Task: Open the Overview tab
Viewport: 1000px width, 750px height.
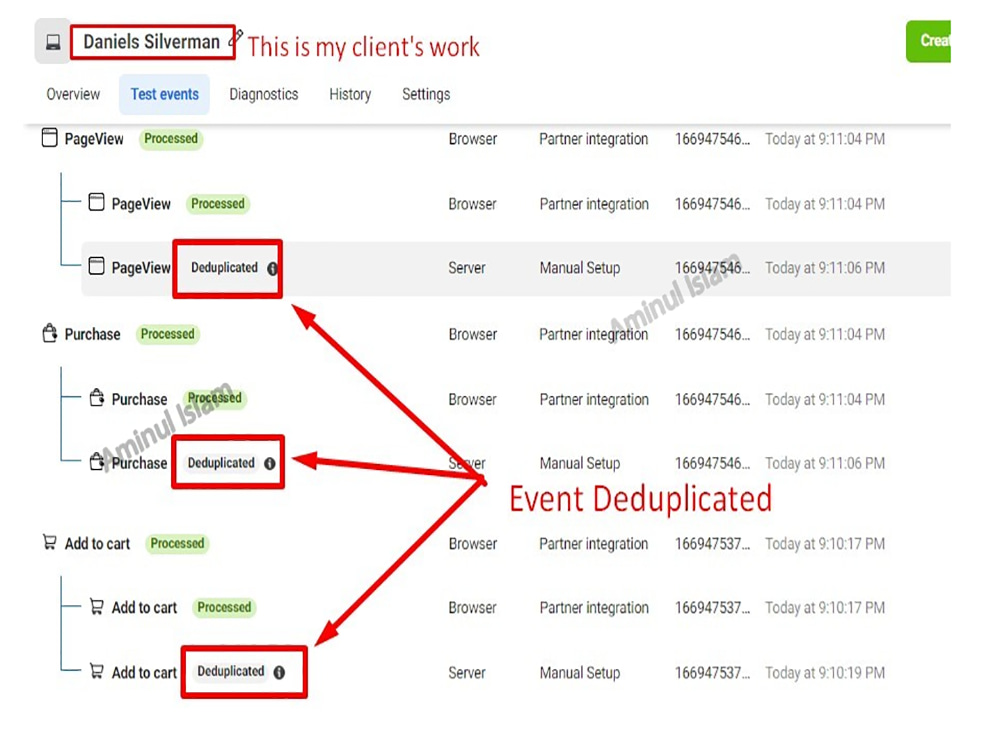Action: [73, 94]
